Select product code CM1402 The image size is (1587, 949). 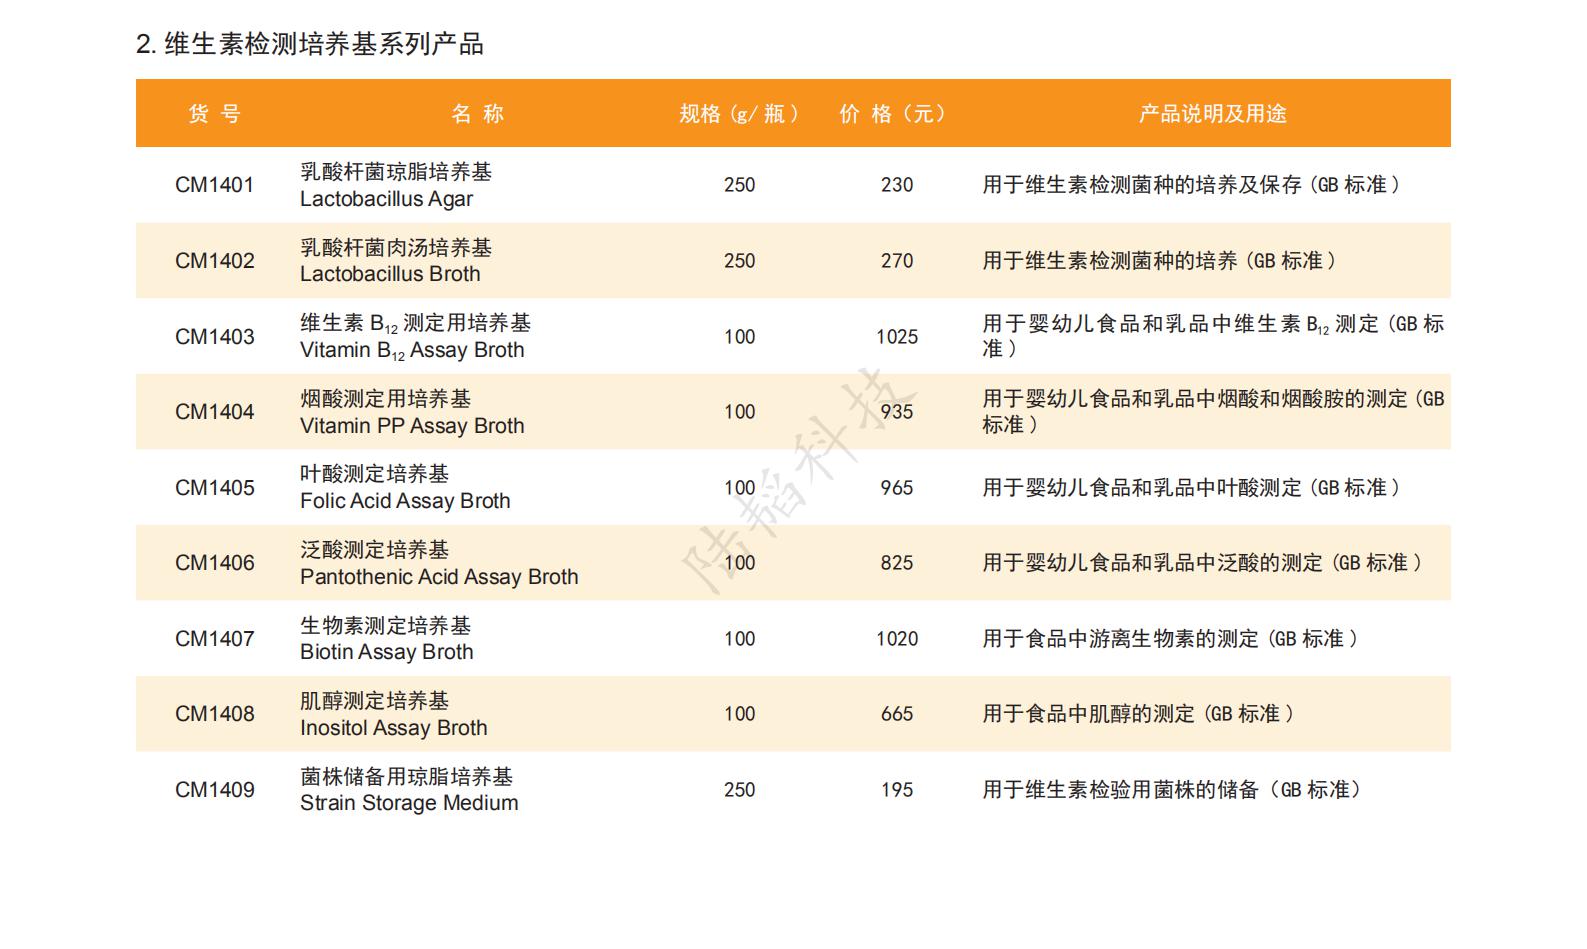[x=215, y=261]
